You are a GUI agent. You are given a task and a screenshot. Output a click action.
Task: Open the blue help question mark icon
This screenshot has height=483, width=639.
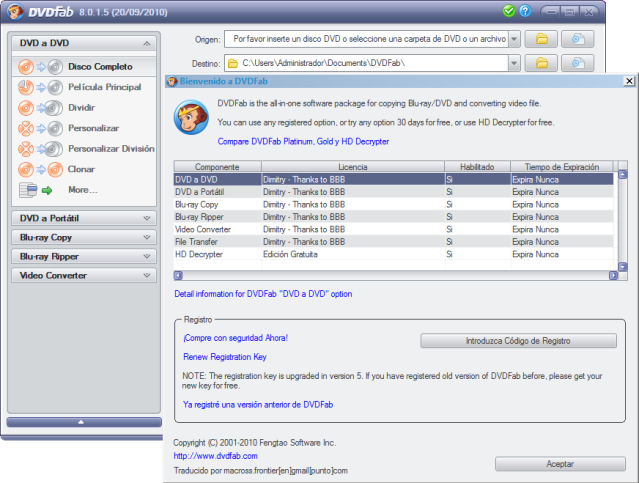pyautogui.click(x=525, y=11)
